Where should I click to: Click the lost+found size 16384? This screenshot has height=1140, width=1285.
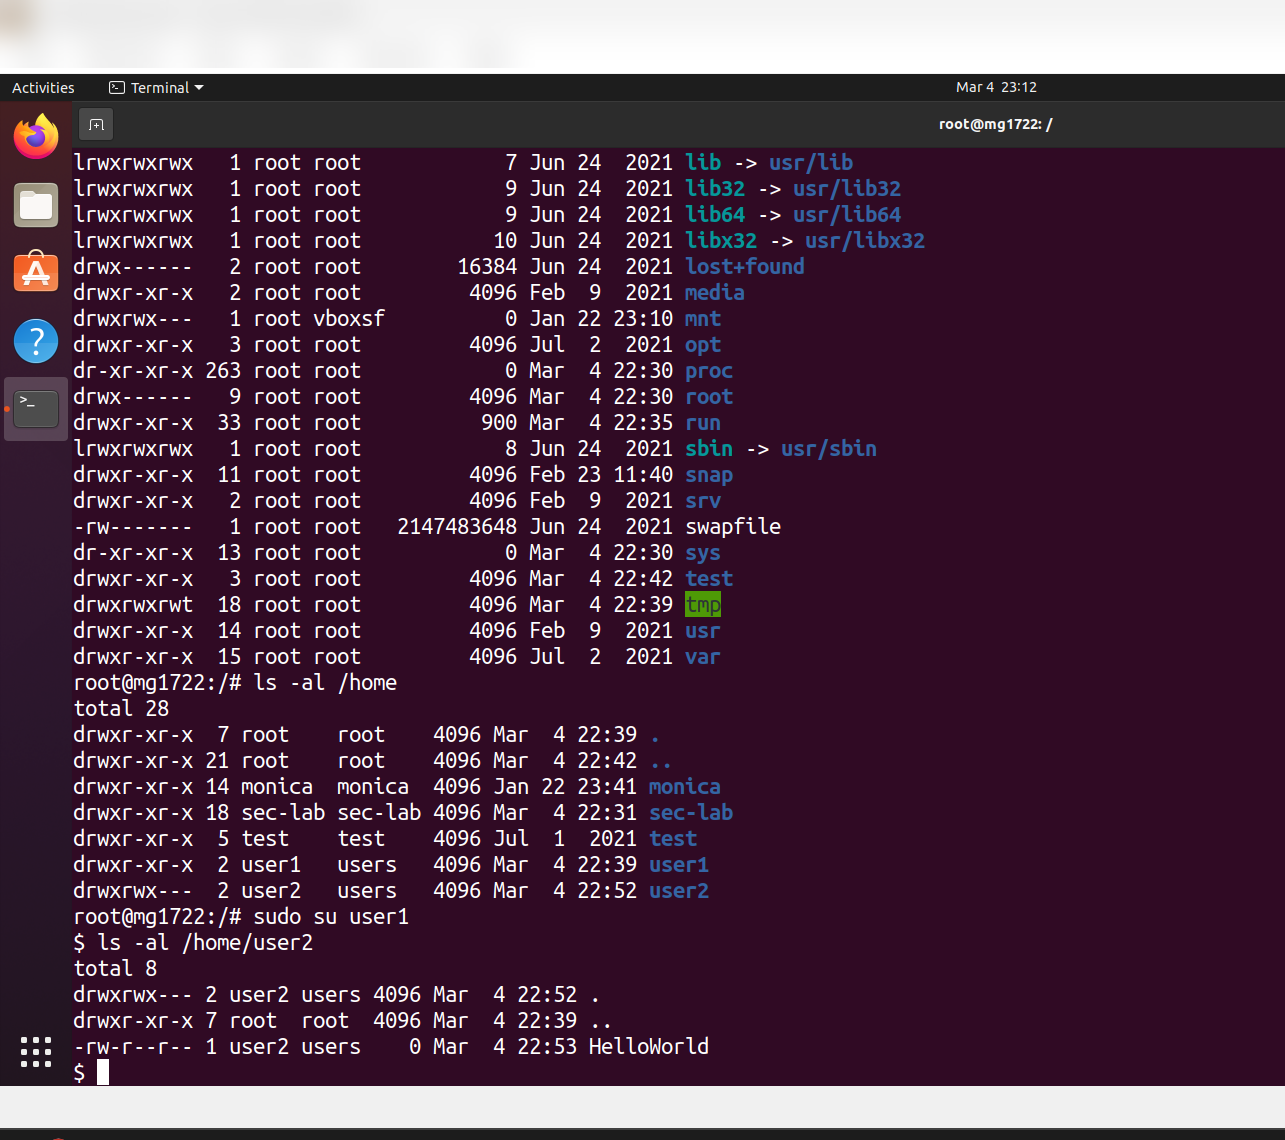click(487, 267)
